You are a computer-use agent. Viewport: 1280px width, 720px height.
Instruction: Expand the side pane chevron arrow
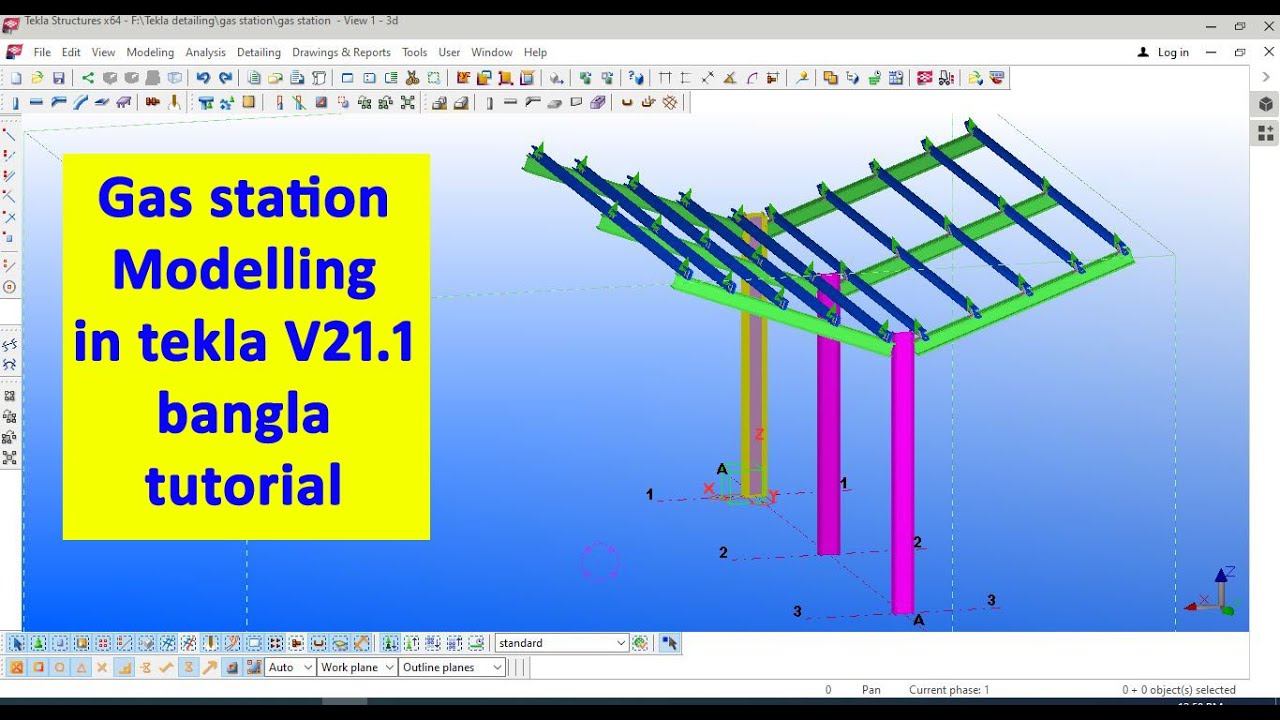click(1266, 77)
